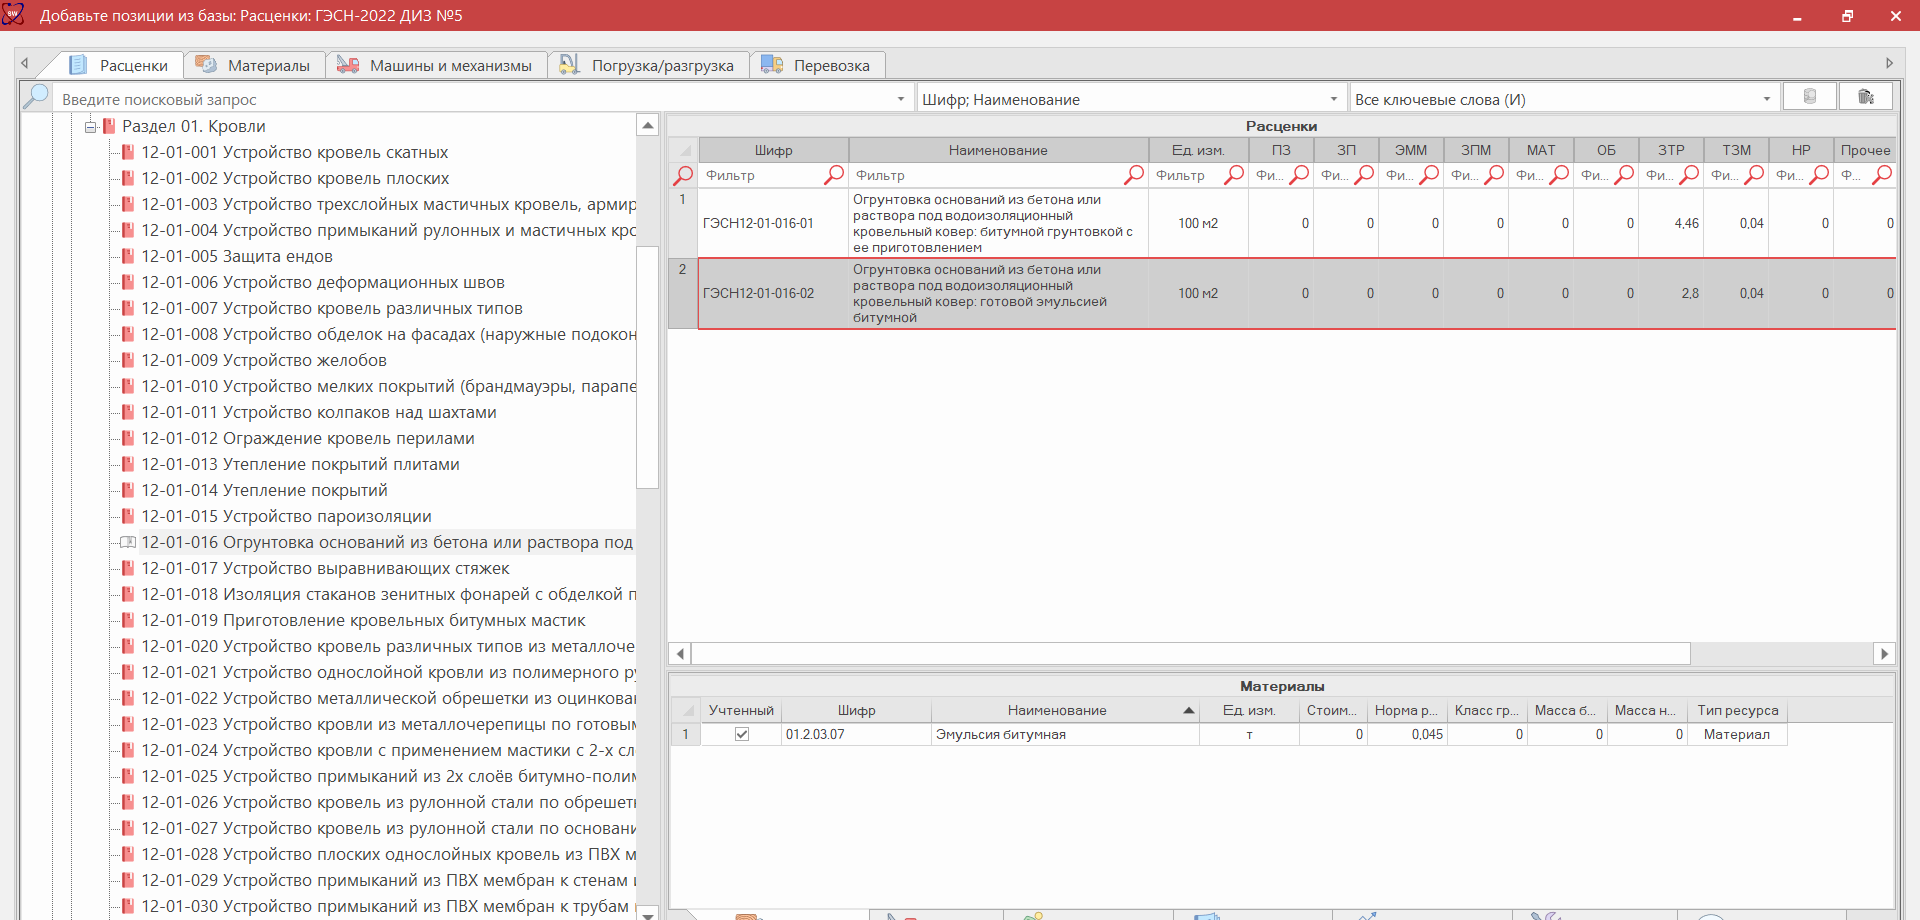This screenshot has width=1920, height=920.
Task: Select 12-01-013 Утепление покрытий плитами
Action: point(300,464)
